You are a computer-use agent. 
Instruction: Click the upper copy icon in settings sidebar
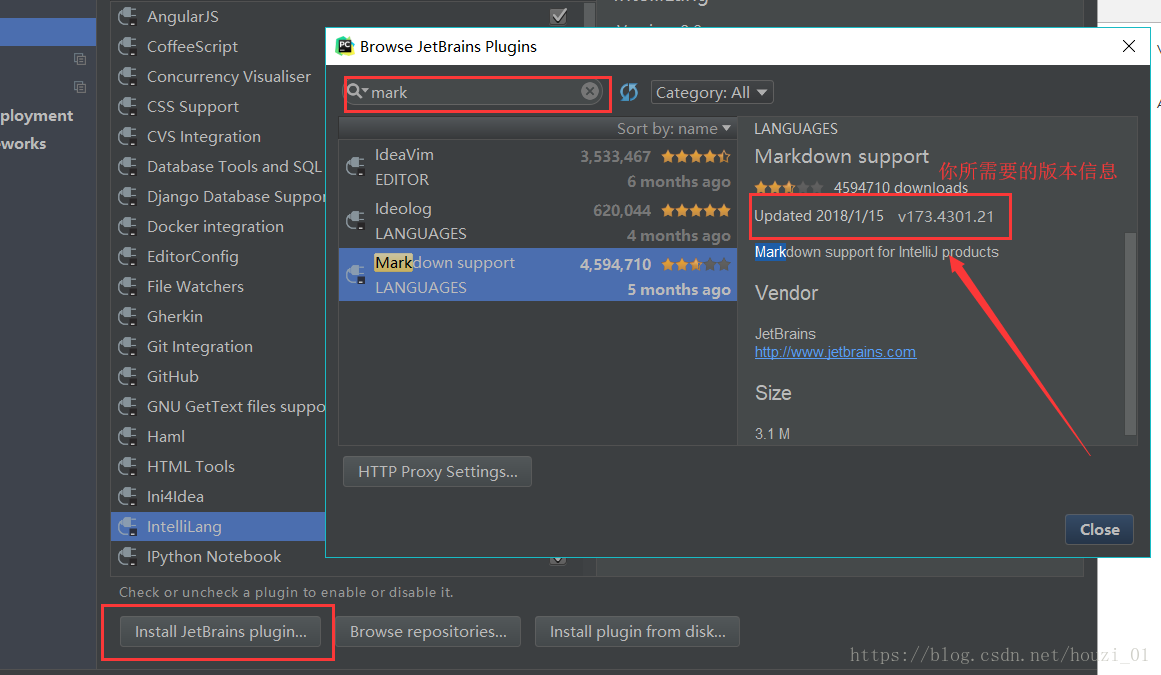[80, 58]
